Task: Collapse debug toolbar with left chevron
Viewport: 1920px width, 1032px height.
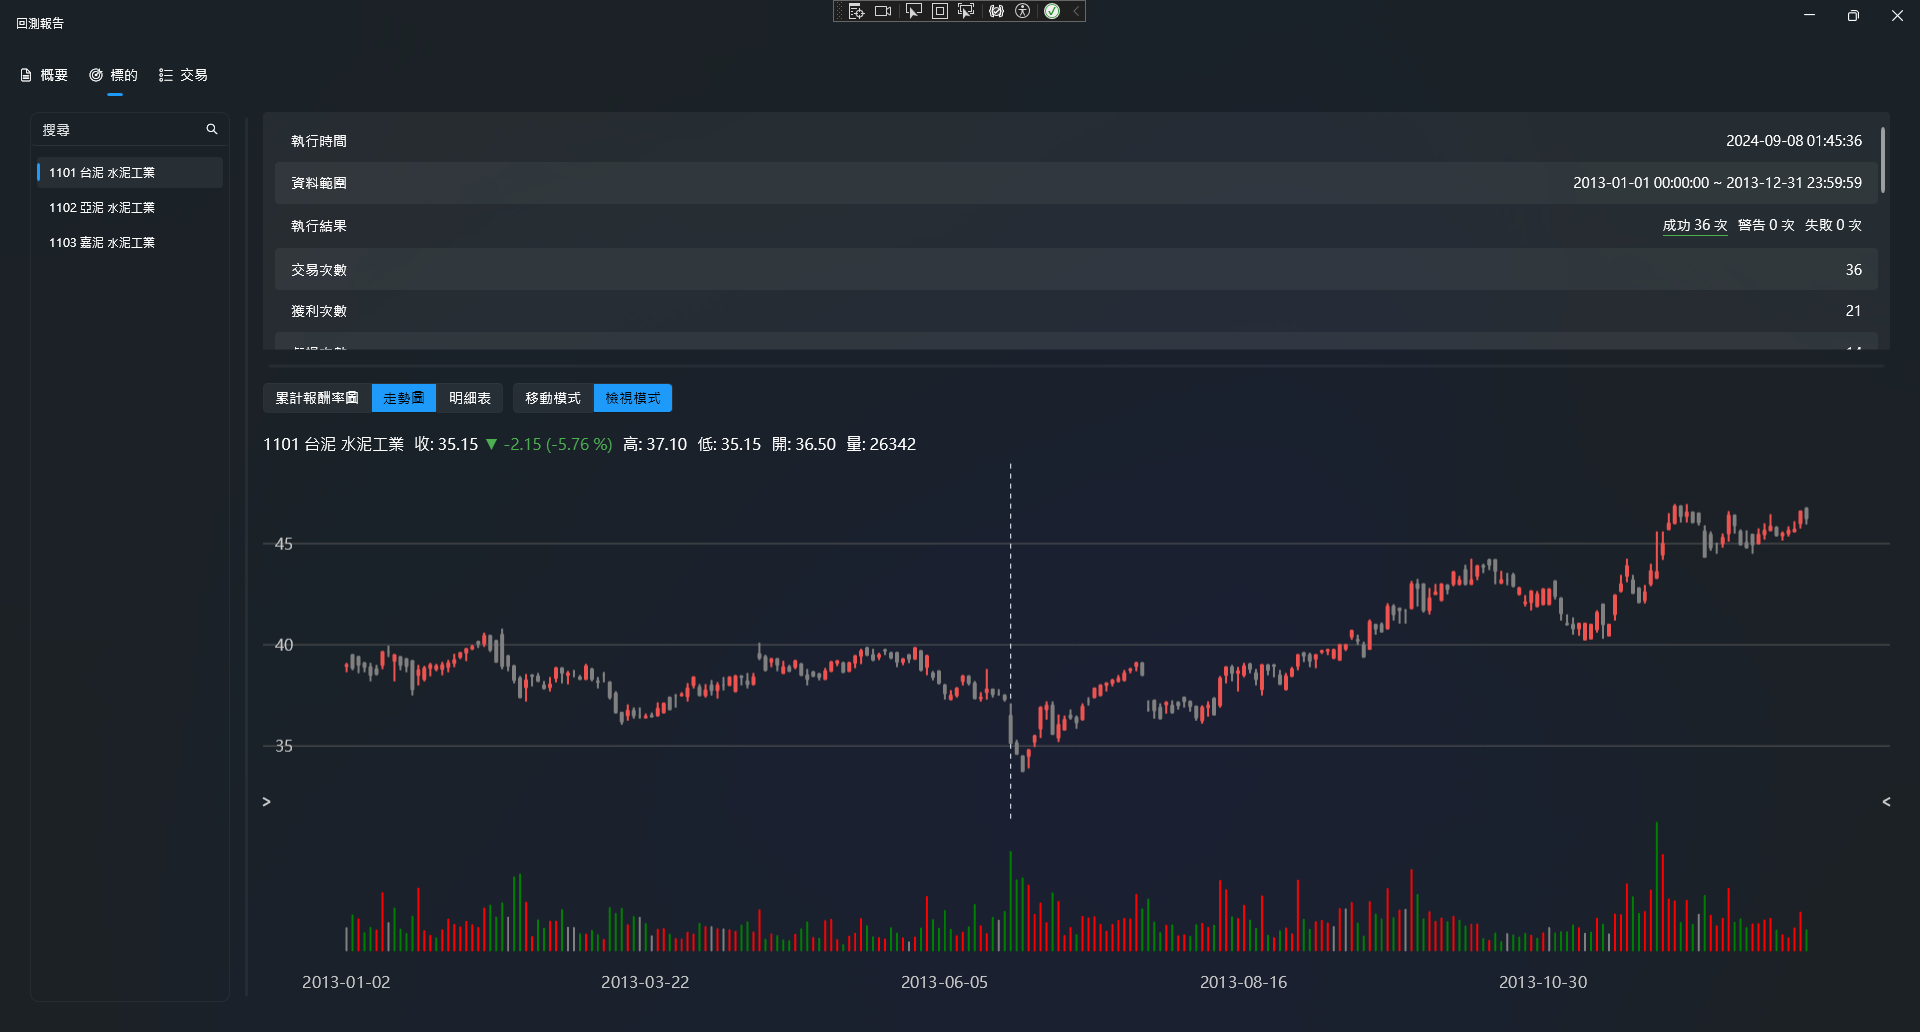Action: (1076, 11)
